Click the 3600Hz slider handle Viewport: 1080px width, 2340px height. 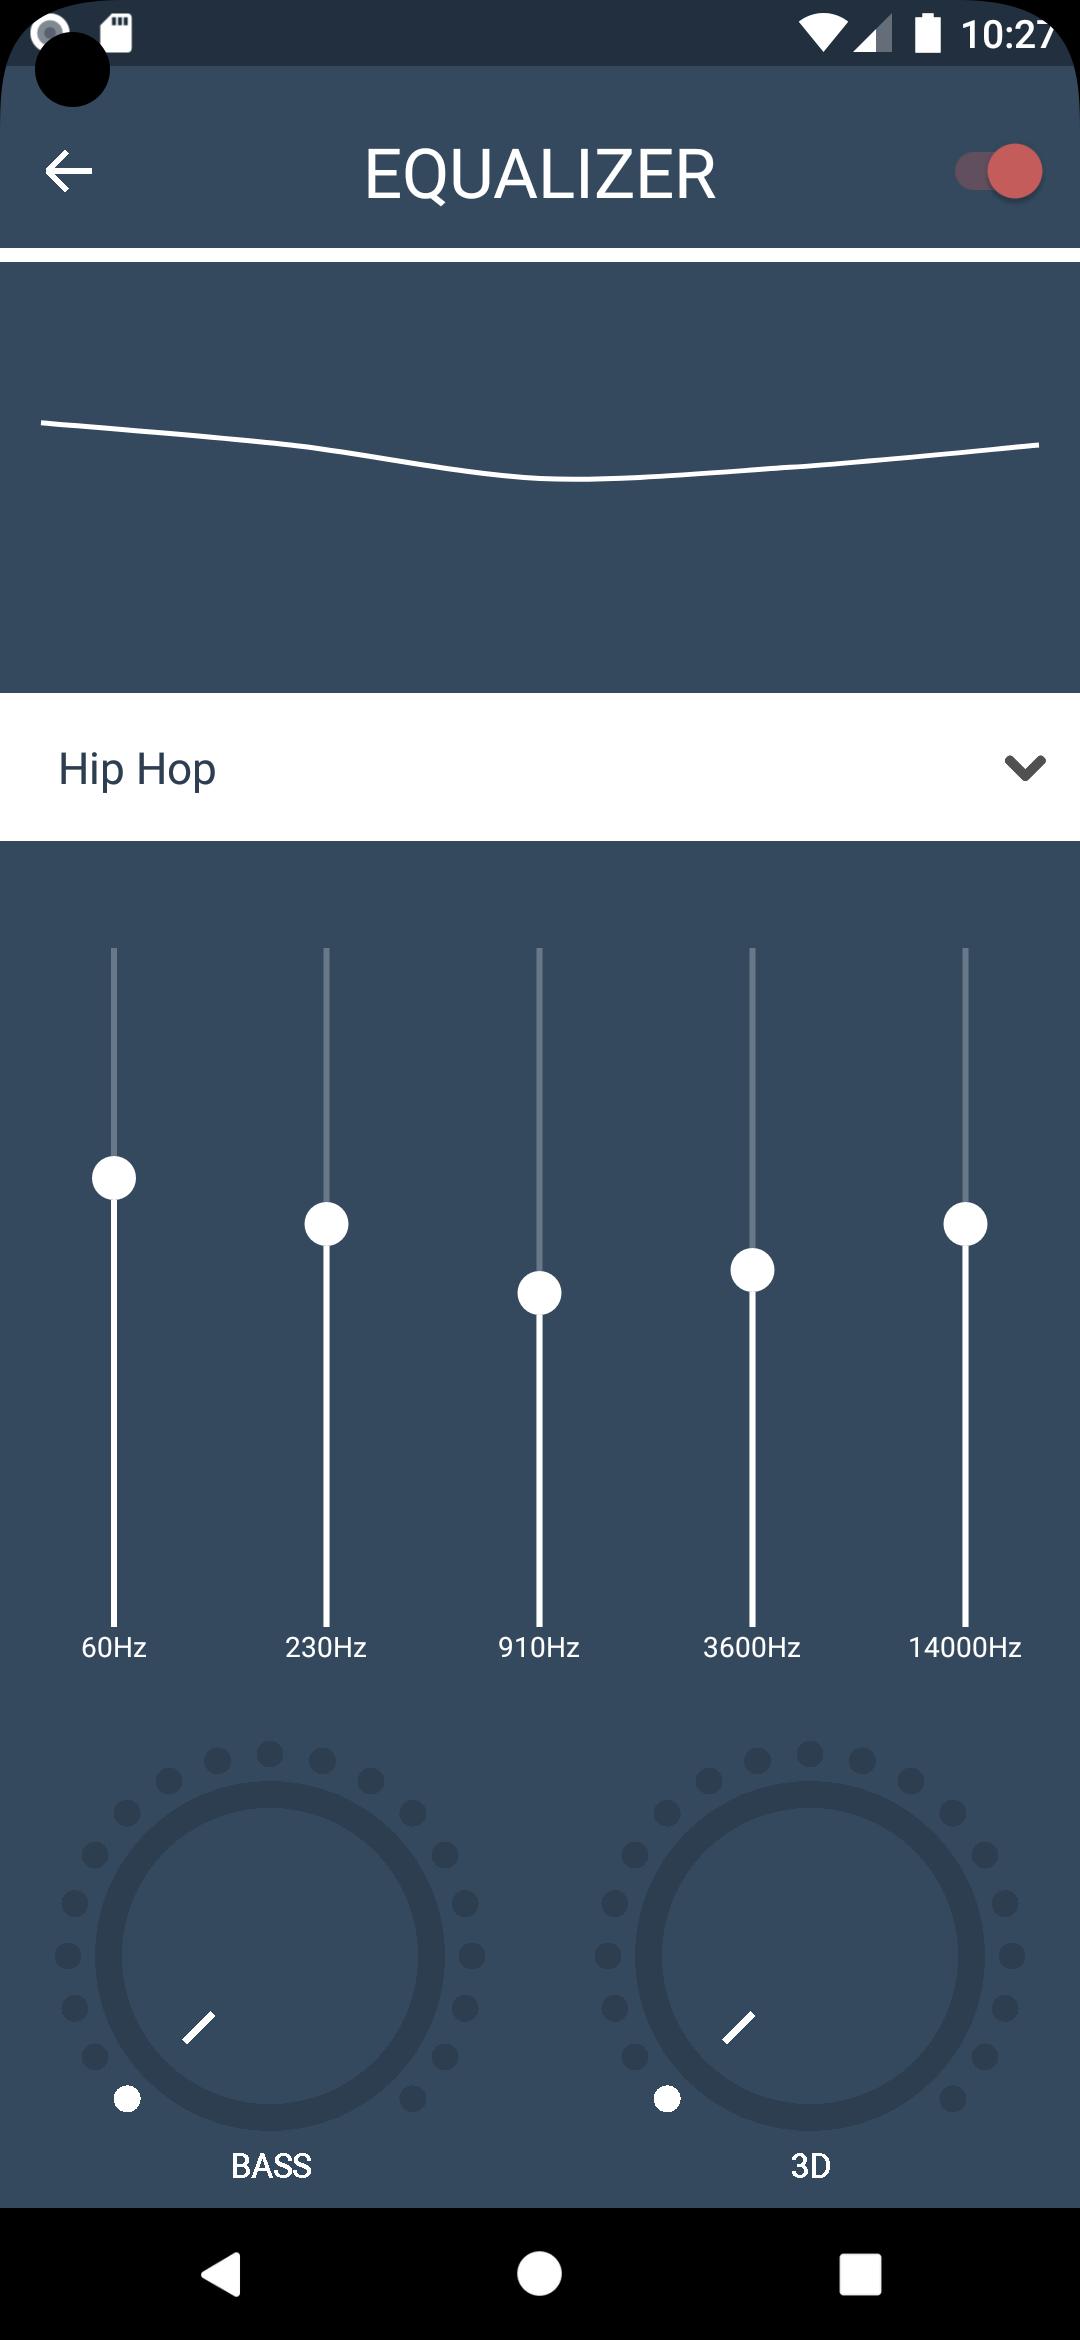point(752,1270)
